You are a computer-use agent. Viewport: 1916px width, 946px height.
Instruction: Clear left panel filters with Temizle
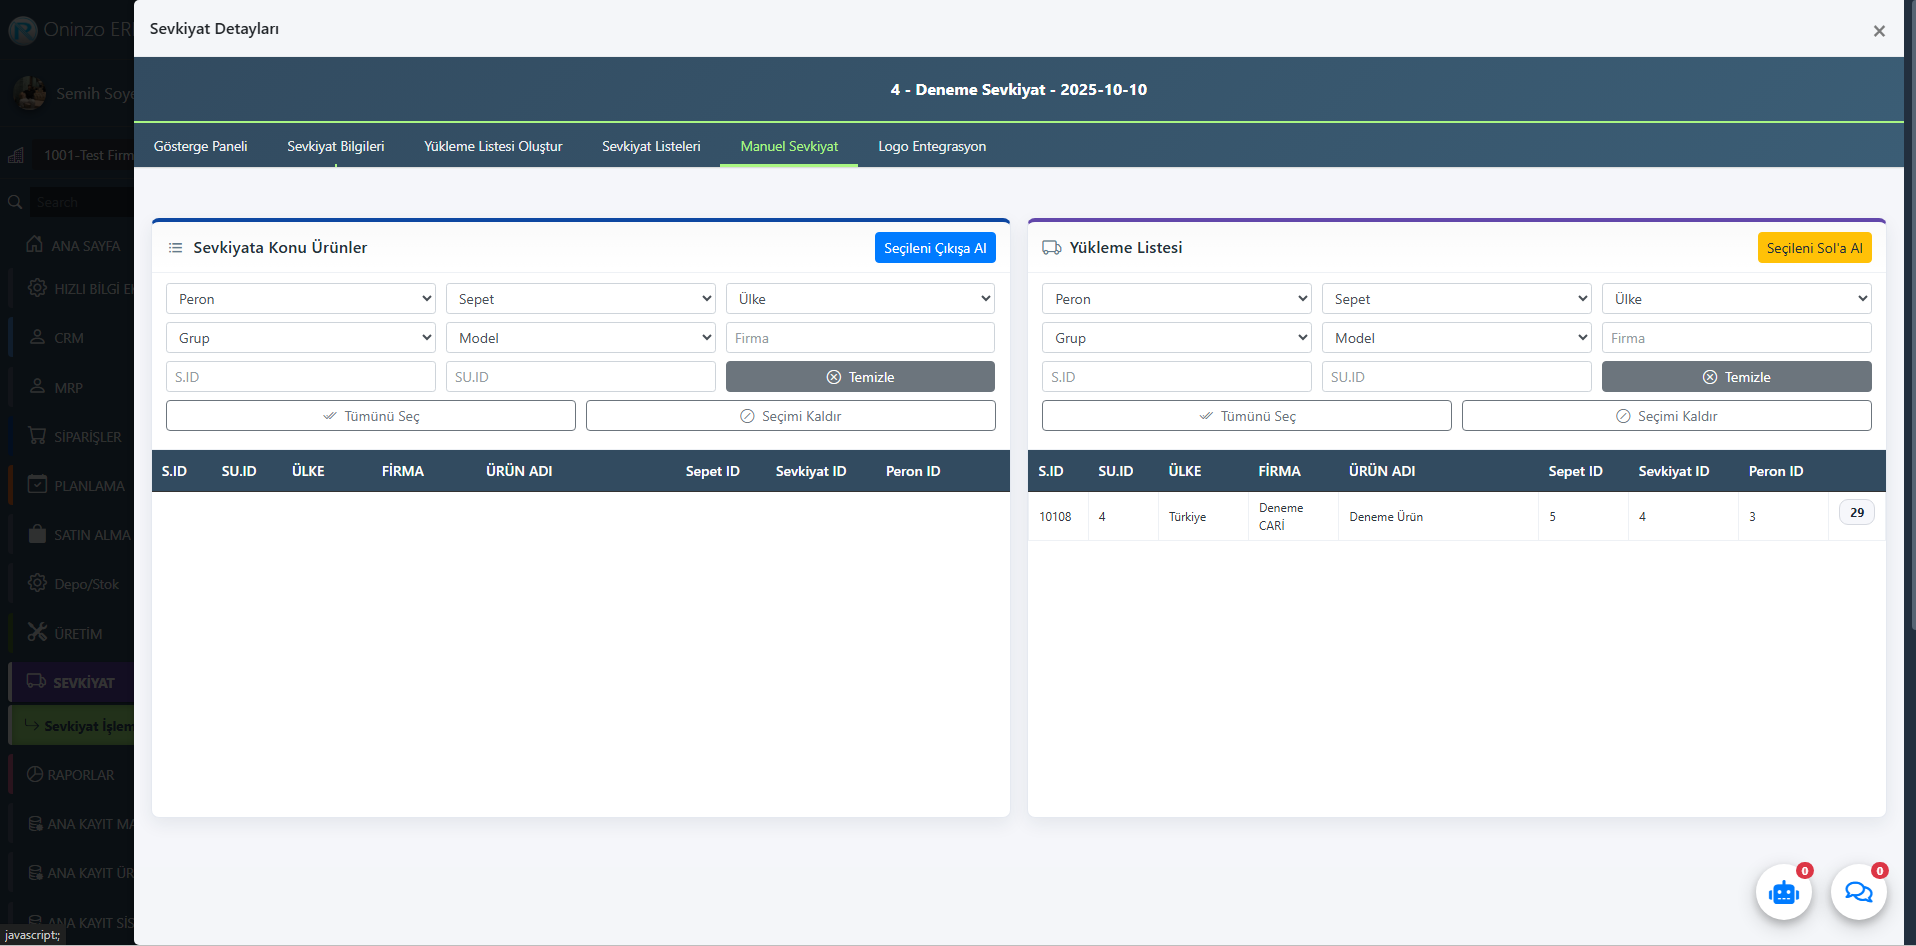click(x=860, y=377)
